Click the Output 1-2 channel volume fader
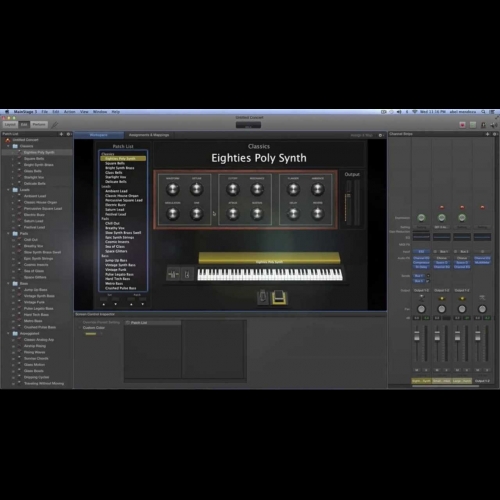The height and width of the screenshot is (500, 500). (x=478, y=337)
